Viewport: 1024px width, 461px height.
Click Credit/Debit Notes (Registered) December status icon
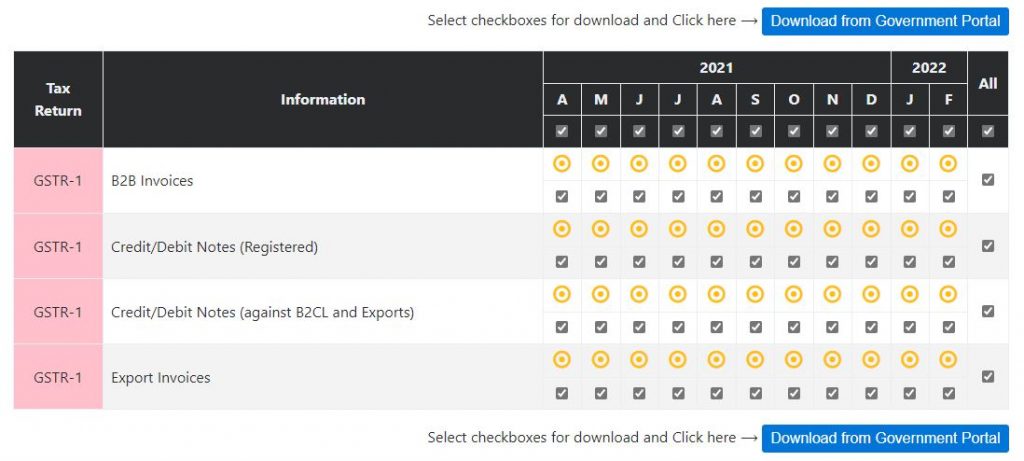871,229
